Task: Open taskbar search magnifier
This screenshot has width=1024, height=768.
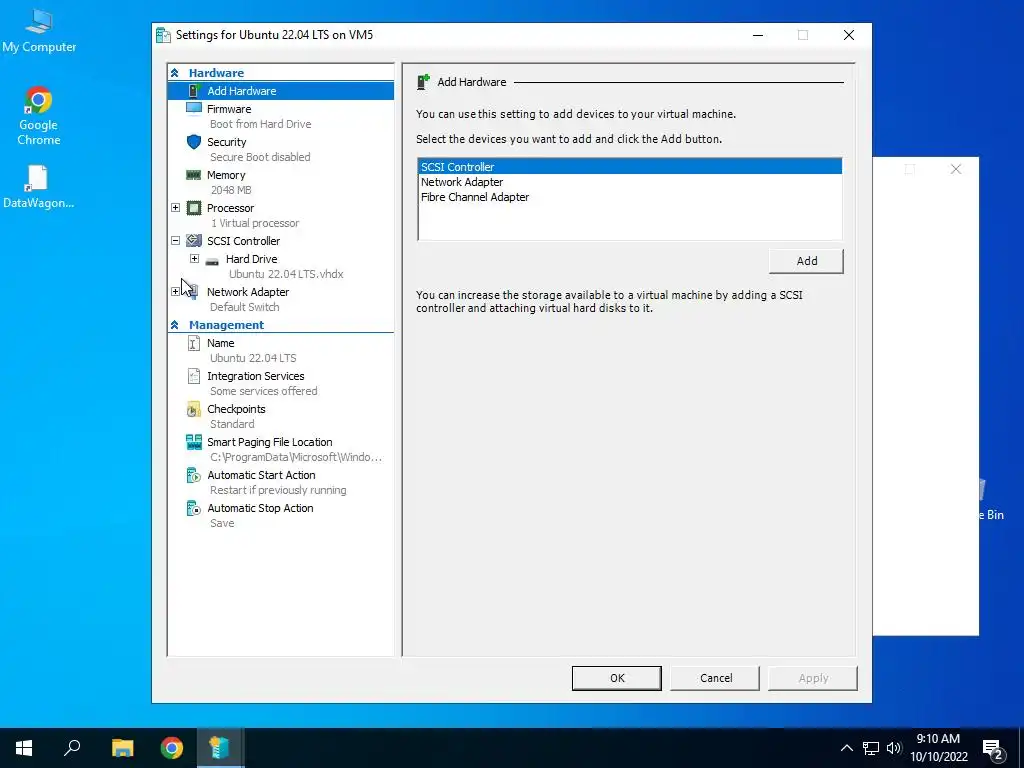Action: pyautogui.click(x=72, y=748)
